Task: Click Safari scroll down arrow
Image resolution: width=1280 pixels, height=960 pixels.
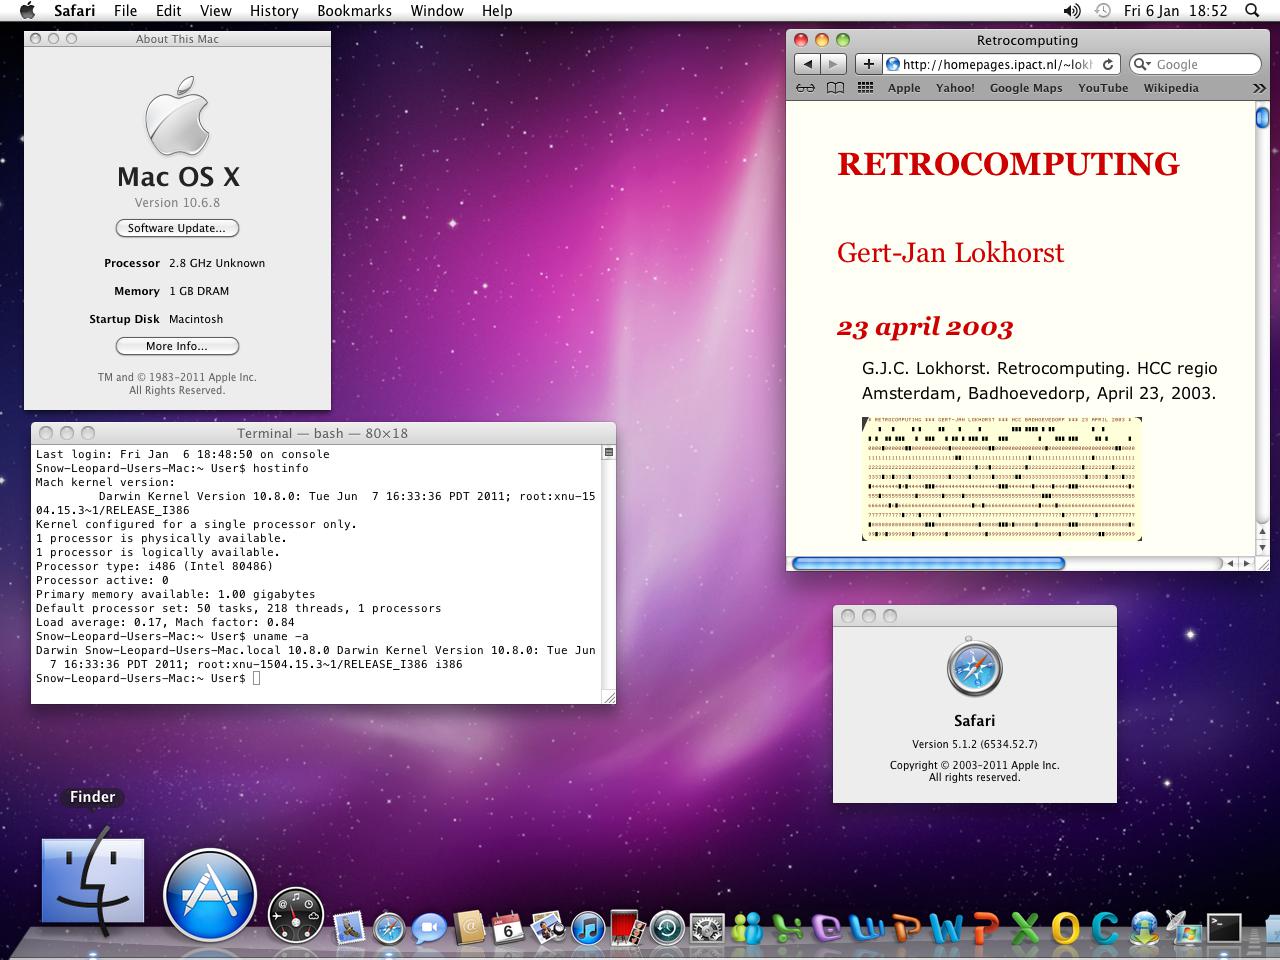Action: tap(1262, 548)
